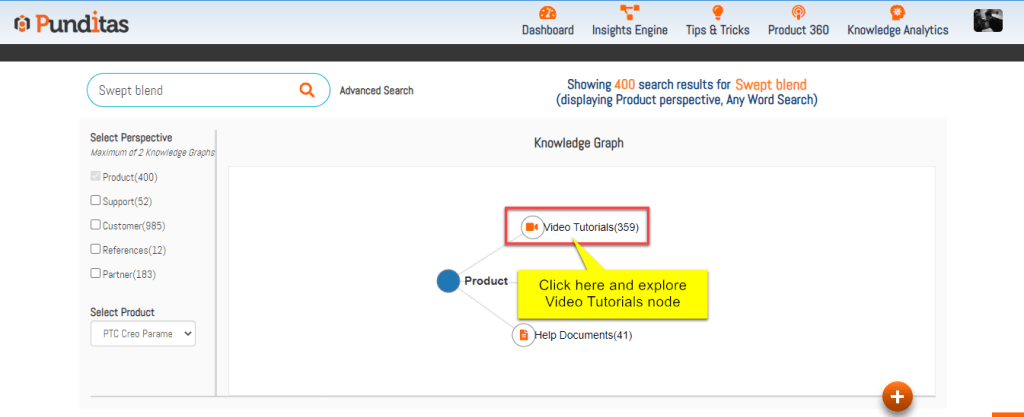
Task: Click the Advanced Search link
Action: coord(376,91)
